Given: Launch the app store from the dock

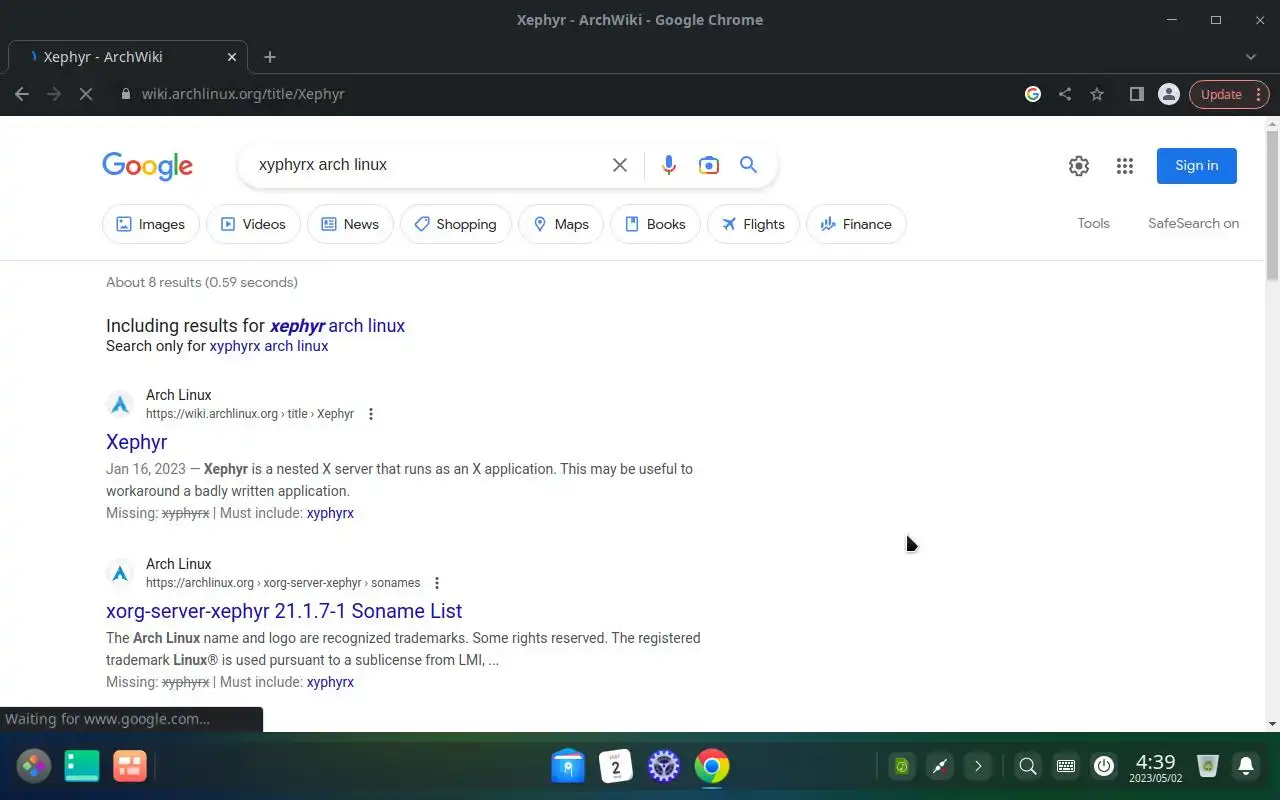Looking at the screenshot, I should [568, 766].
